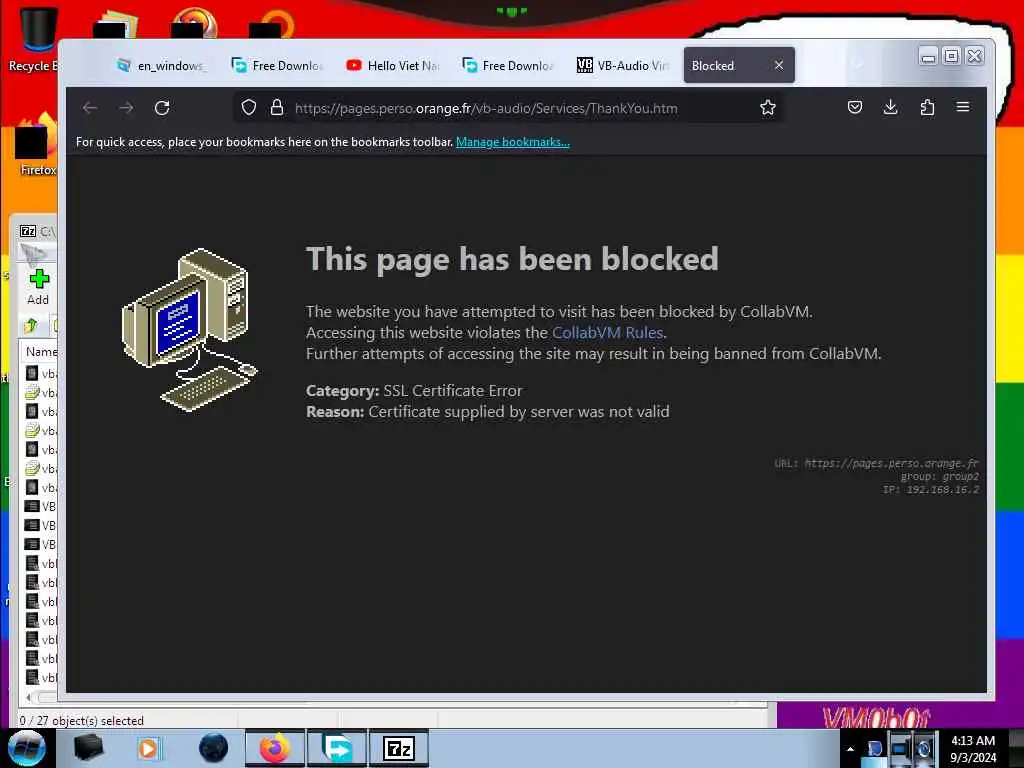Image resolution: width=1024 pixels, height=768 pixels.
Task: Maximize the Firefox window
Action: 952,56
